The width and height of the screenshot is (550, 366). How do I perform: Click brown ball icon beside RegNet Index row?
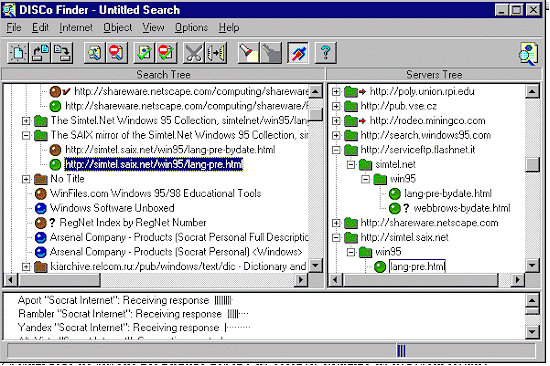(x=41, y=223)
